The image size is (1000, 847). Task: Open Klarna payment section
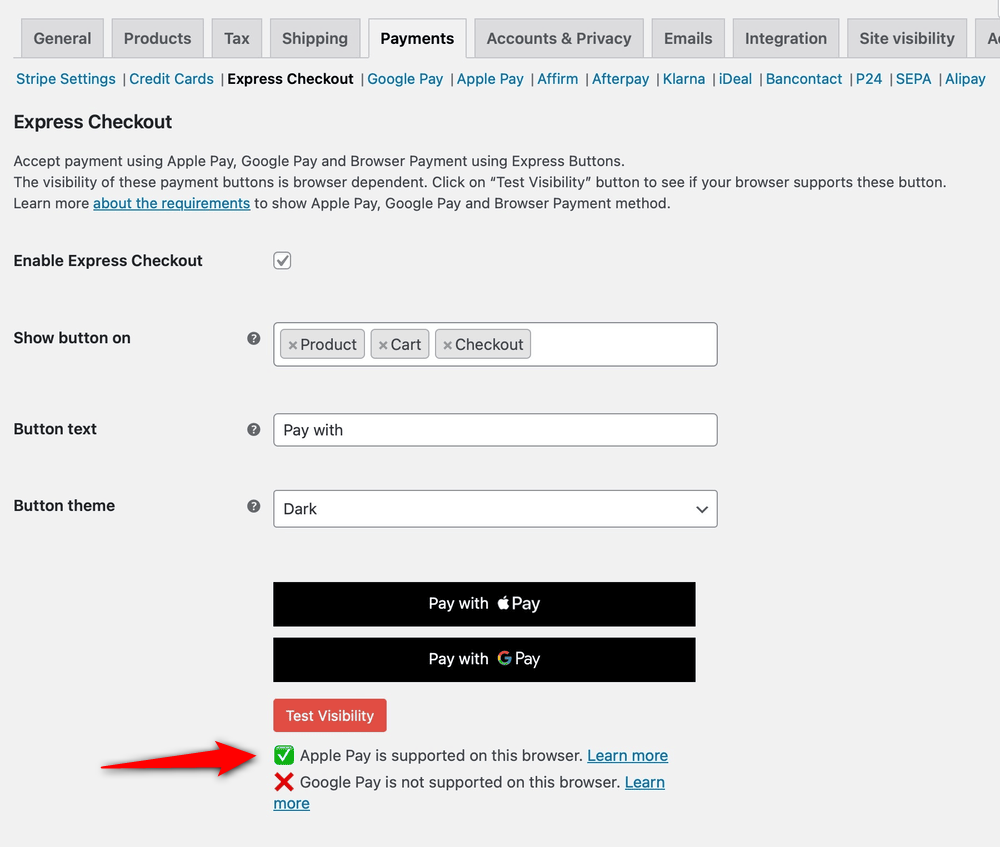[684, 79]
